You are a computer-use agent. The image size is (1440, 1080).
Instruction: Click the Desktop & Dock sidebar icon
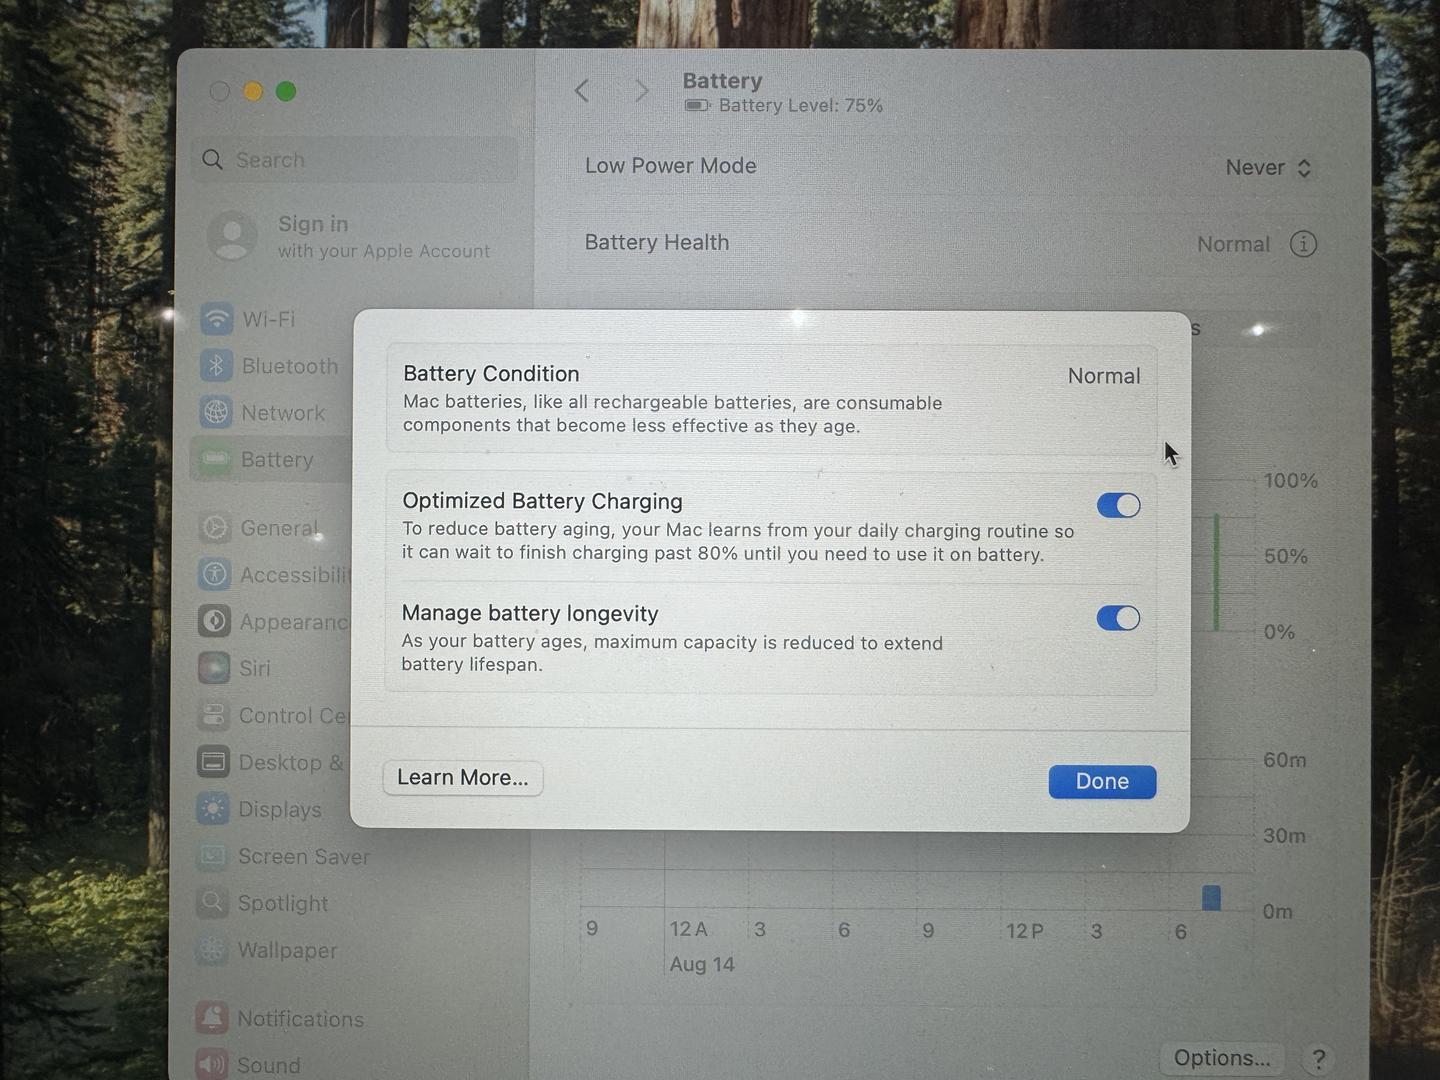click(213, 762)
